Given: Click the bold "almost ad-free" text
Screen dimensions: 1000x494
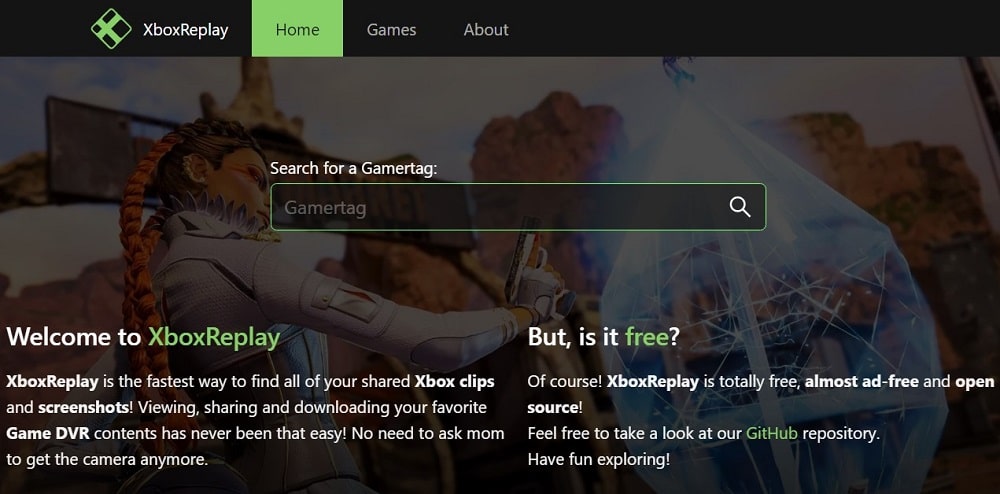Looking at the screenshot, I should [x=862, y=382].
